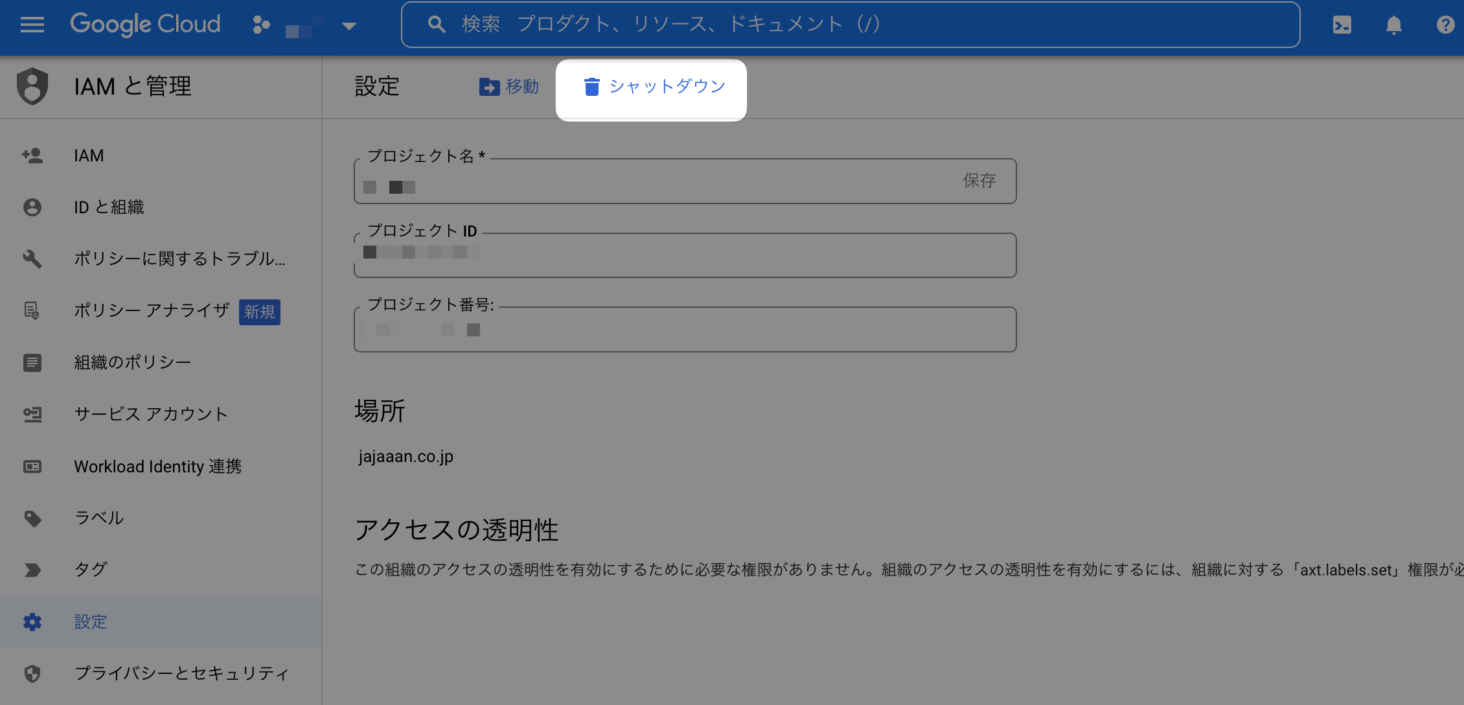
Task: Click the wrench icon for policy troubleshooting
Action: pos(32,259)
